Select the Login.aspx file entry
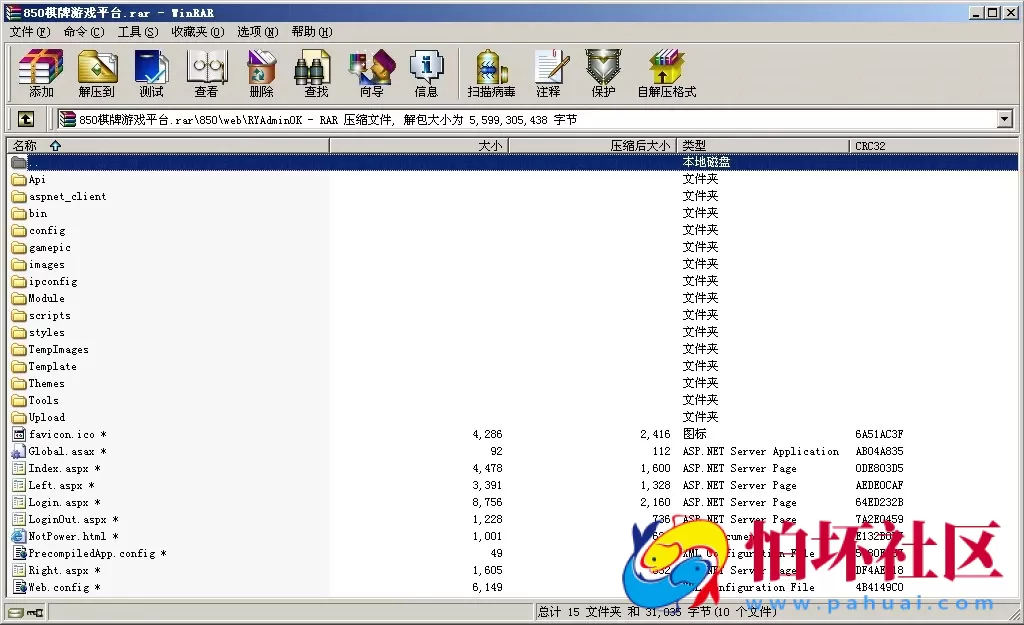The width and height of the screenshot is (1024, 625). pyautogui.click(x=58, y=503)
